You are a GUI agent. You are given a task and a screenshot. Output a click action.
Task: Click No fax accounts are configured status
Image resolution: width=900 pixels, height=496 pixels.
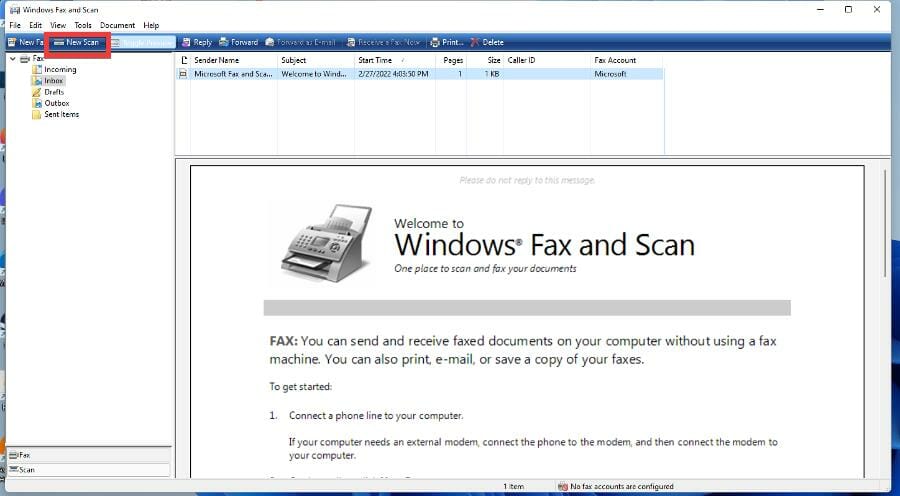click(622, 486)
